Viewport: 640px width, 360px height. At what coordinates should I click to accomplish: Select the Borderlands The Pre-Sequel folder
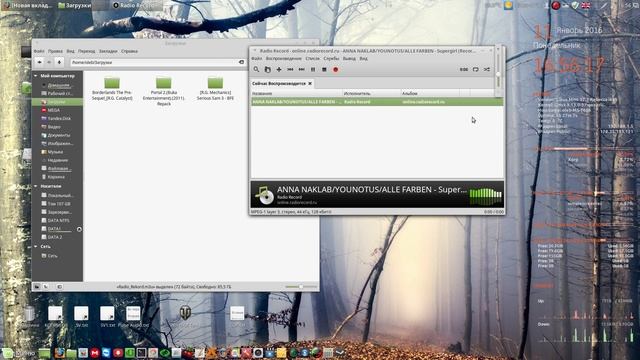tap(112, 89)
